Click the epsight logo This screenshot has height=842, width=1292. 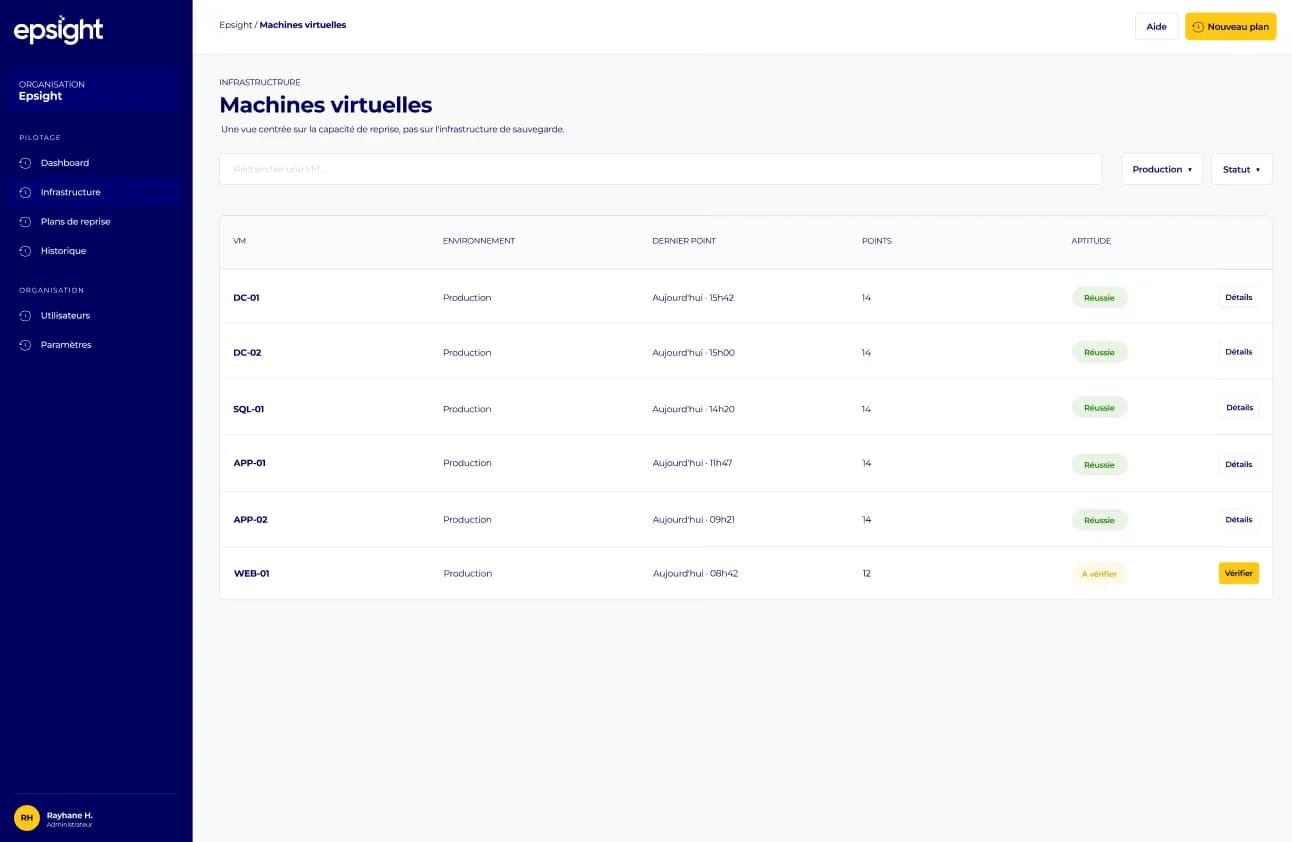(x=58, y=31)
